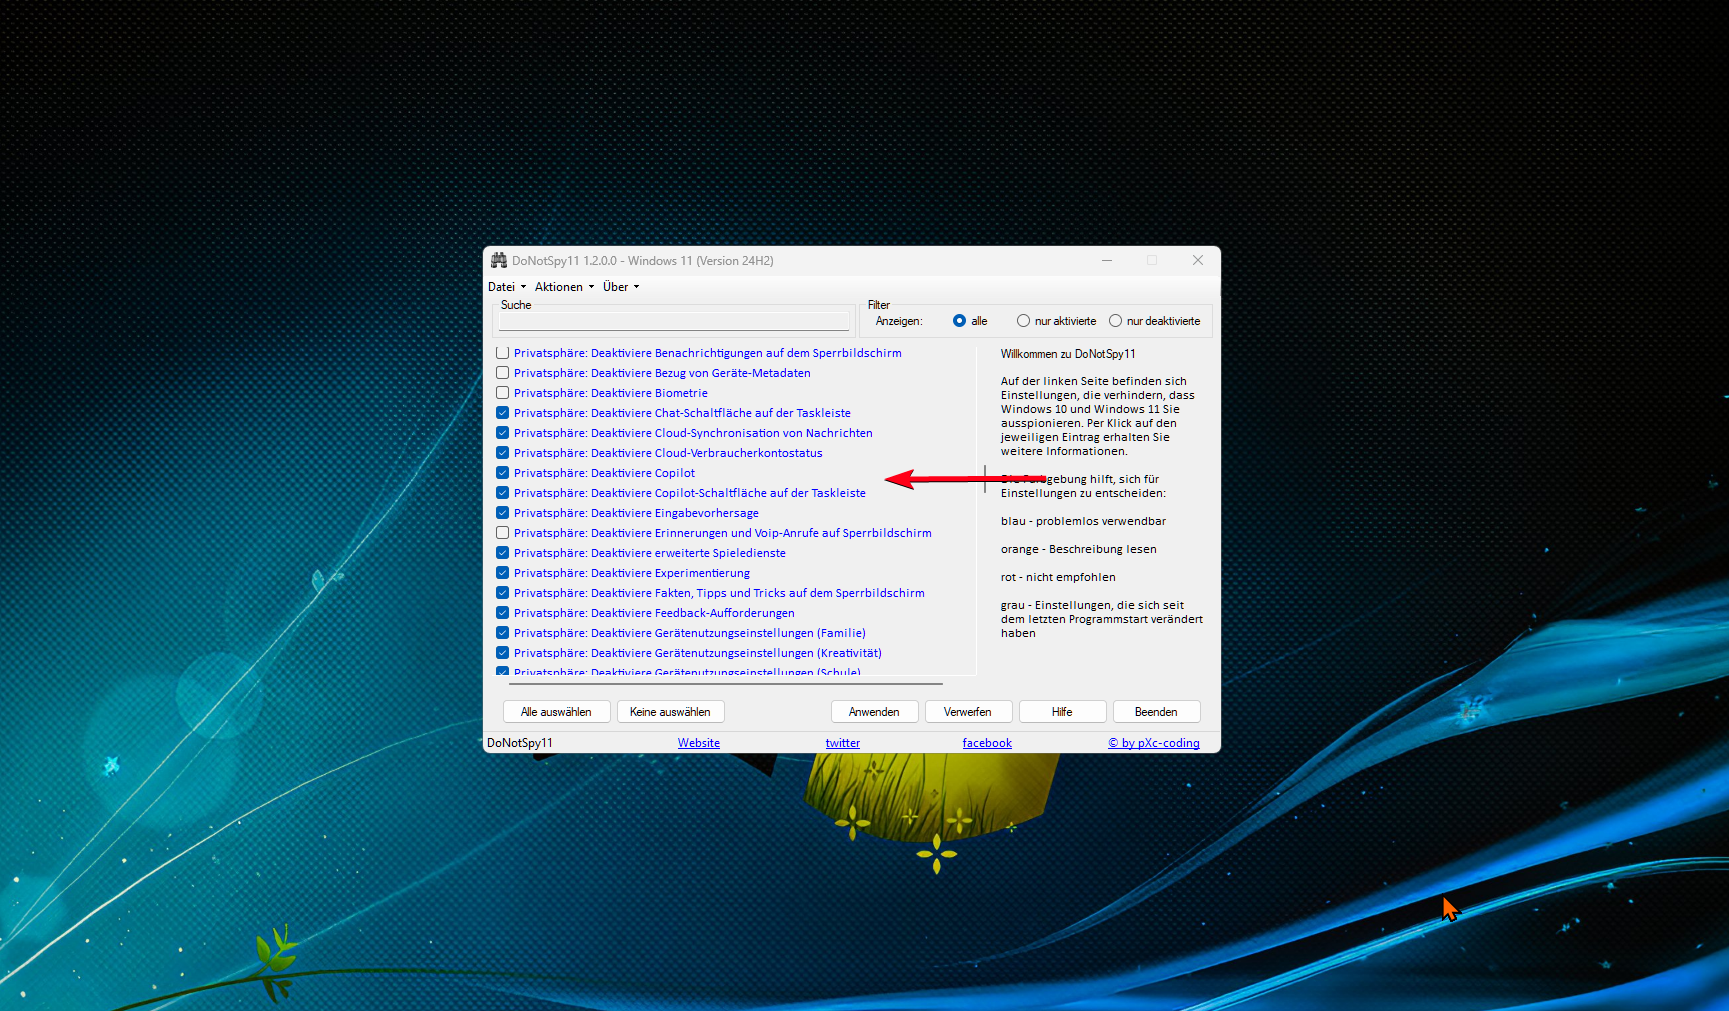
Task: Uncheck 'Deaktiviere Chat-Schaltfläche auf der Taskleiste'
Action: click(x=503, y=413)
